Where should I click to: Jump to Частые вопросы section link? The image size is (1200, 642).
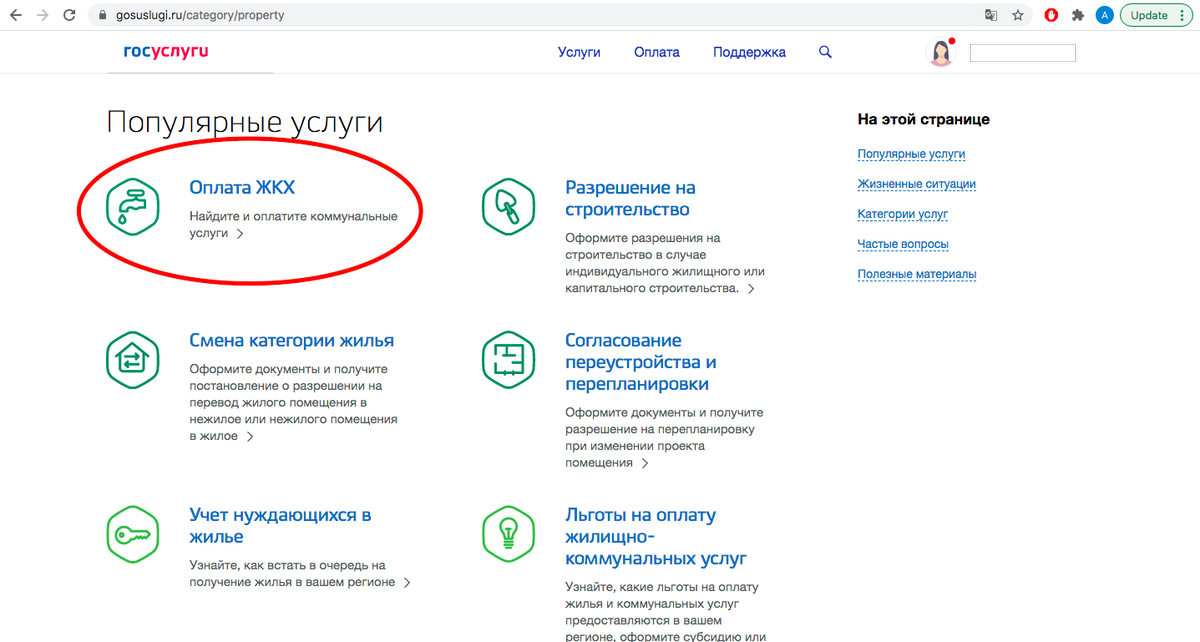pyautogui.click(x=902, y=244)
